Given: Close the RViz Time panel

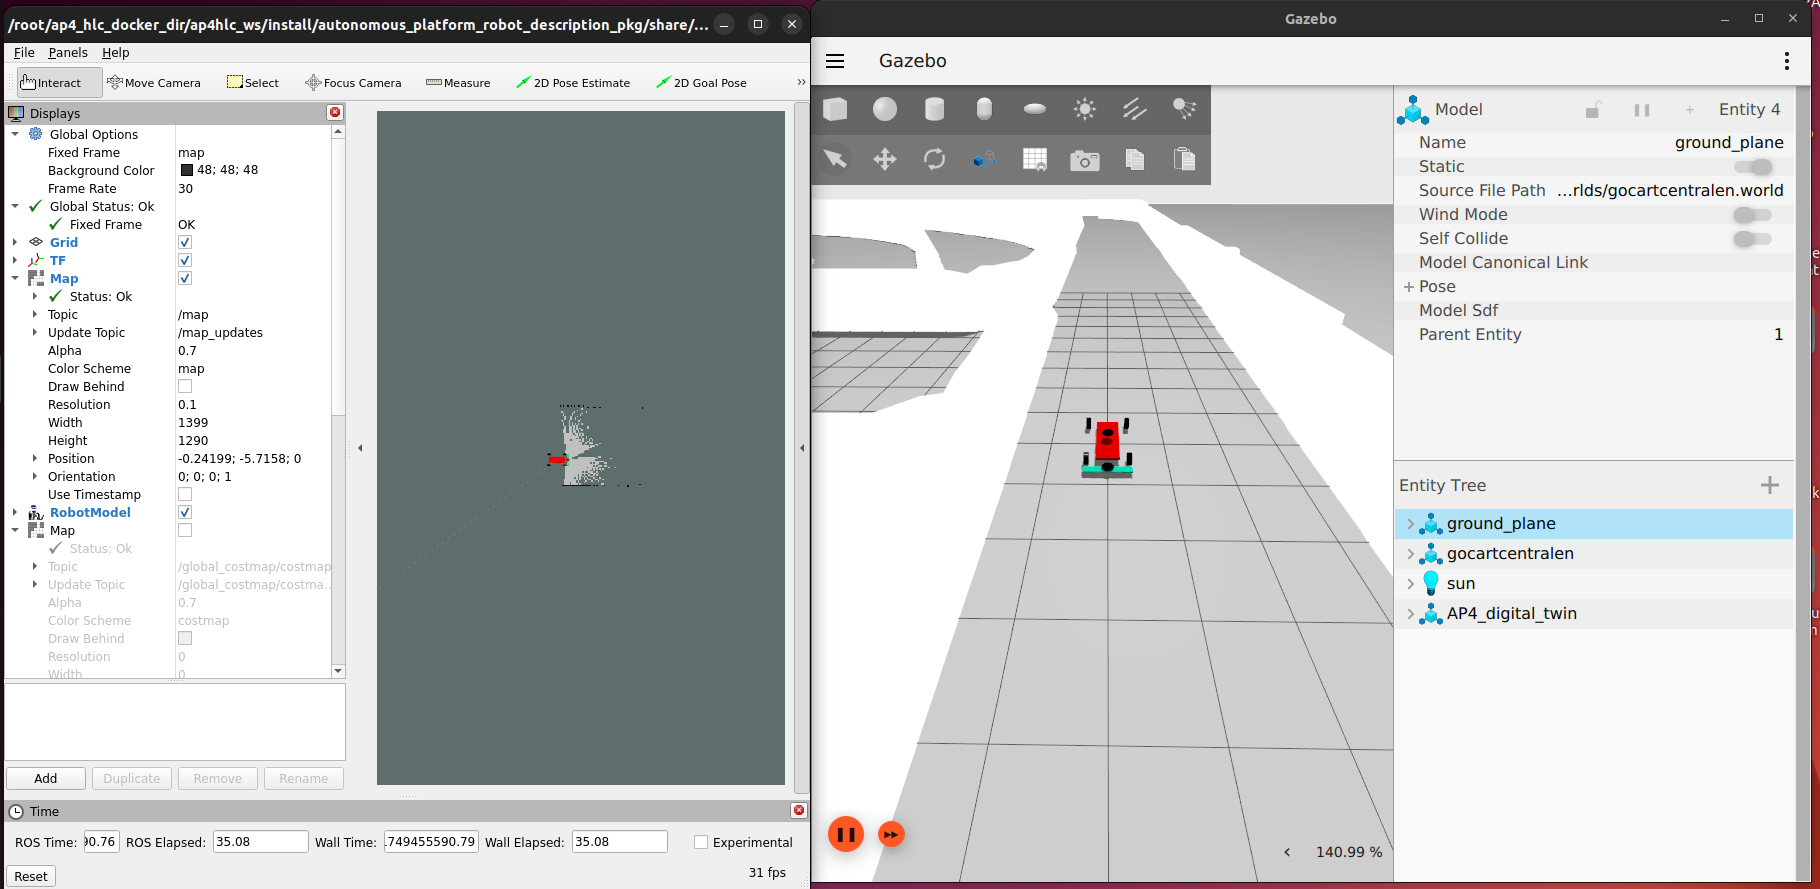Looking at the screenshot, I should [798, 811].
